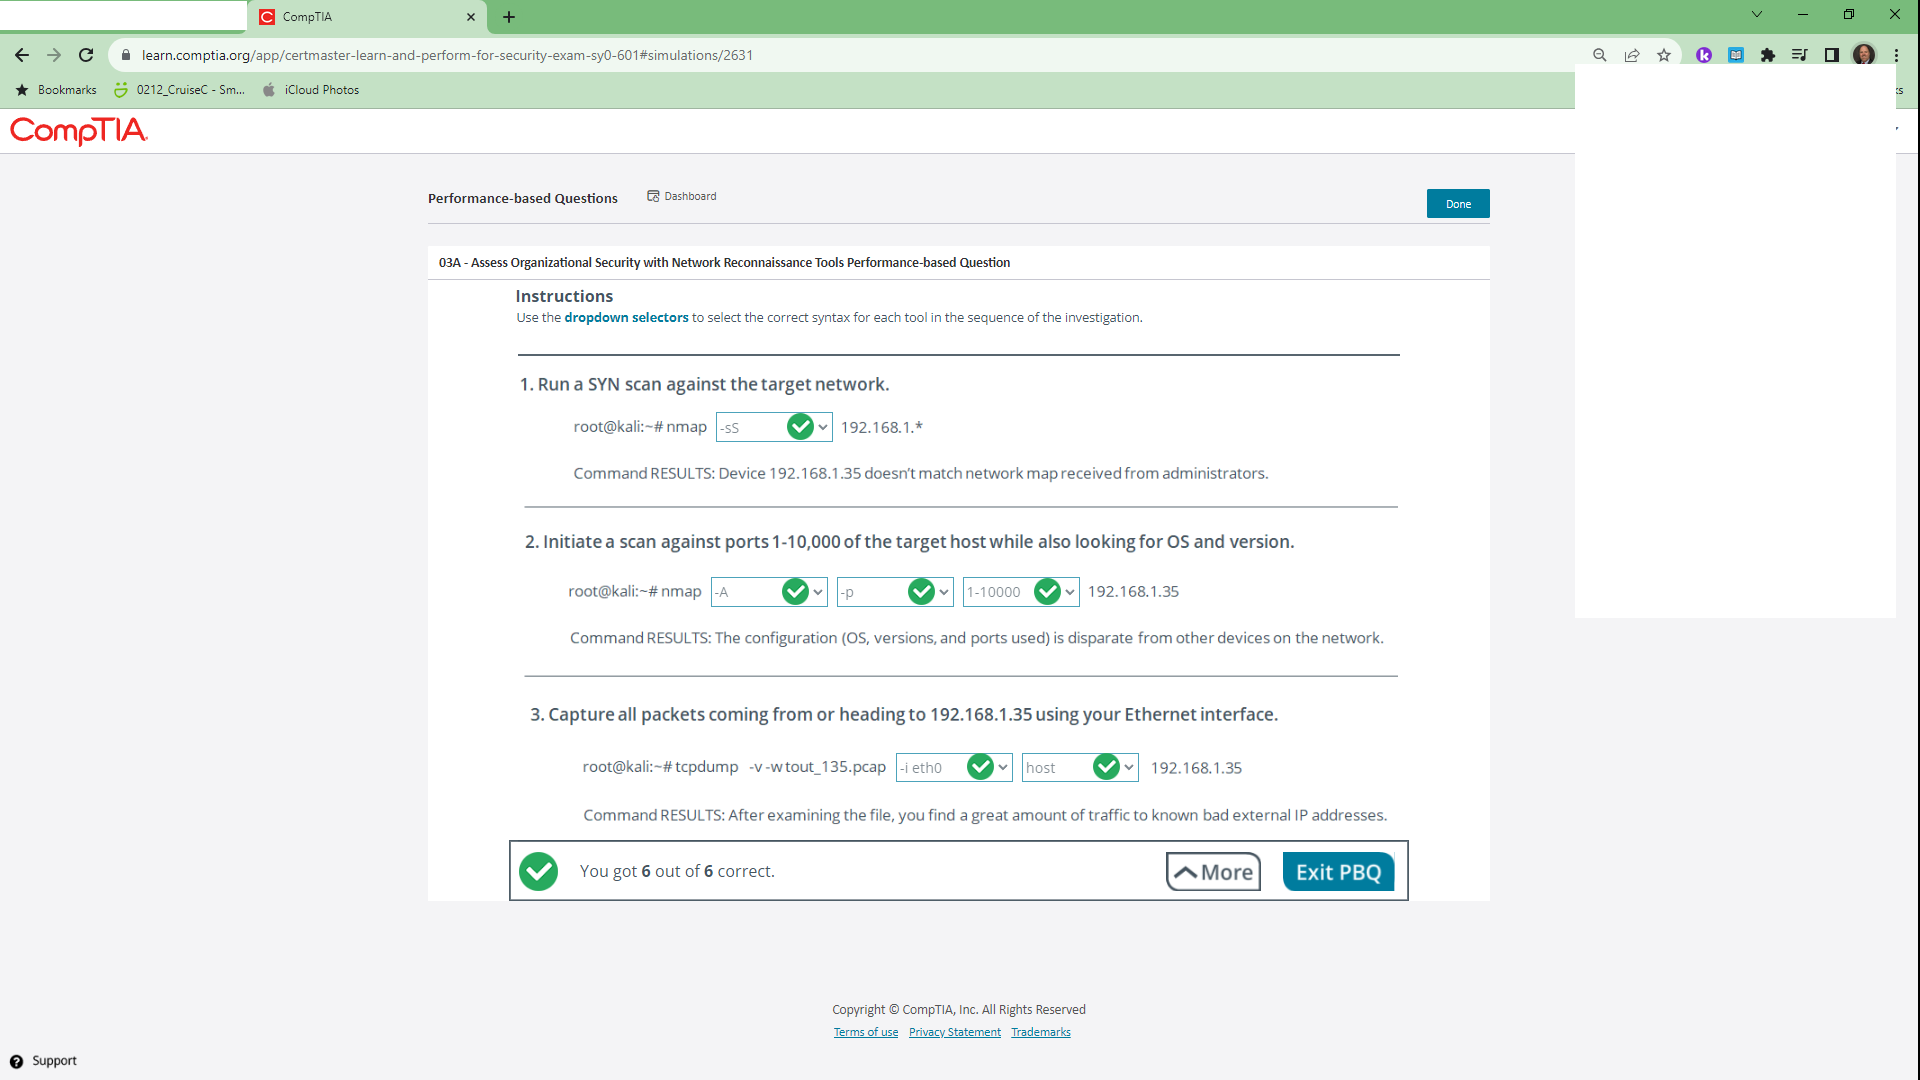Open a new browser tab

click(509, 17)
